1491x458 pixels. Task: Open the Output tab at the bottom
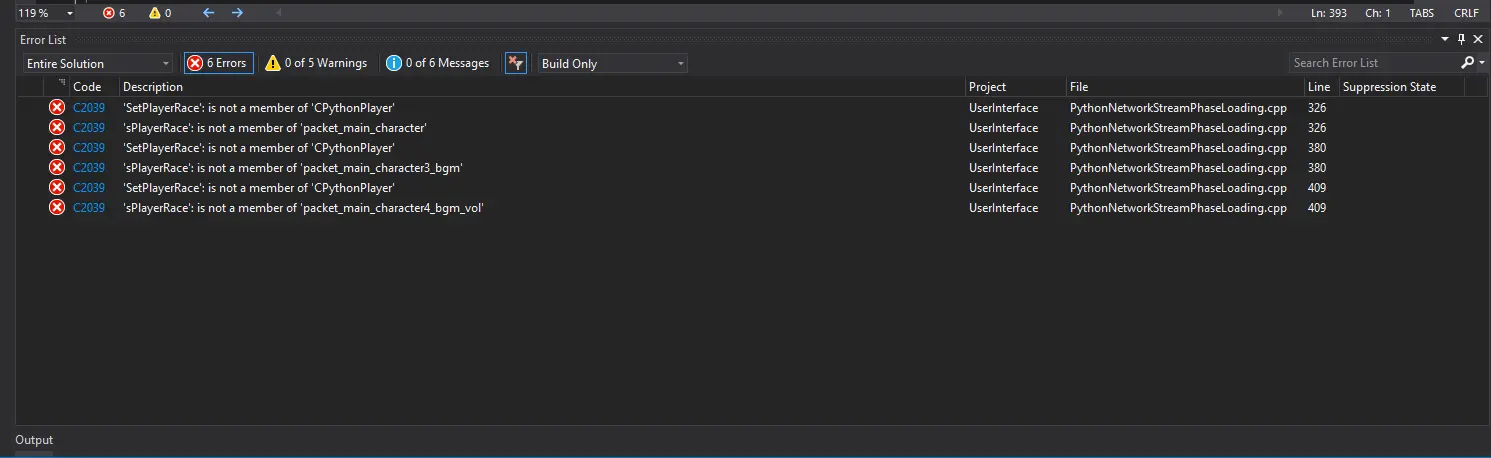[34, 440]
